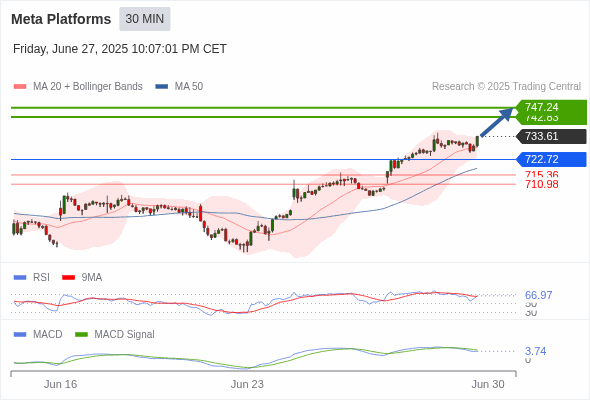The width and height of the screenshot is (590, 400).
Task: Click the blue upward trend arrow
Action: pos(497,122)
